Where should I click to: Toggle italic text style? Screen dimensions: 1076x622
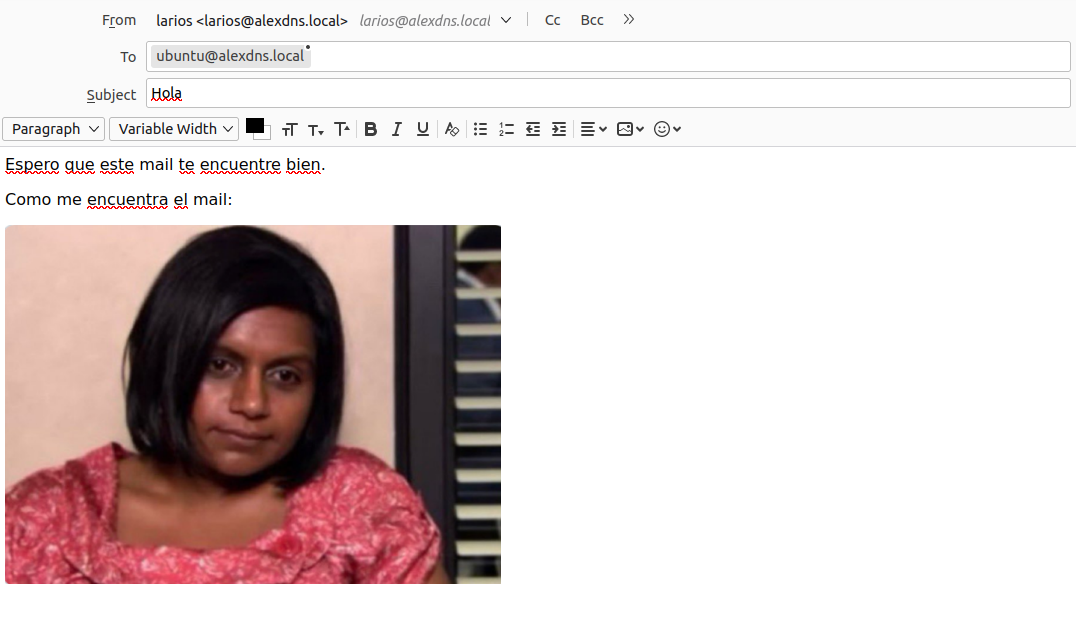click(397, 129)
